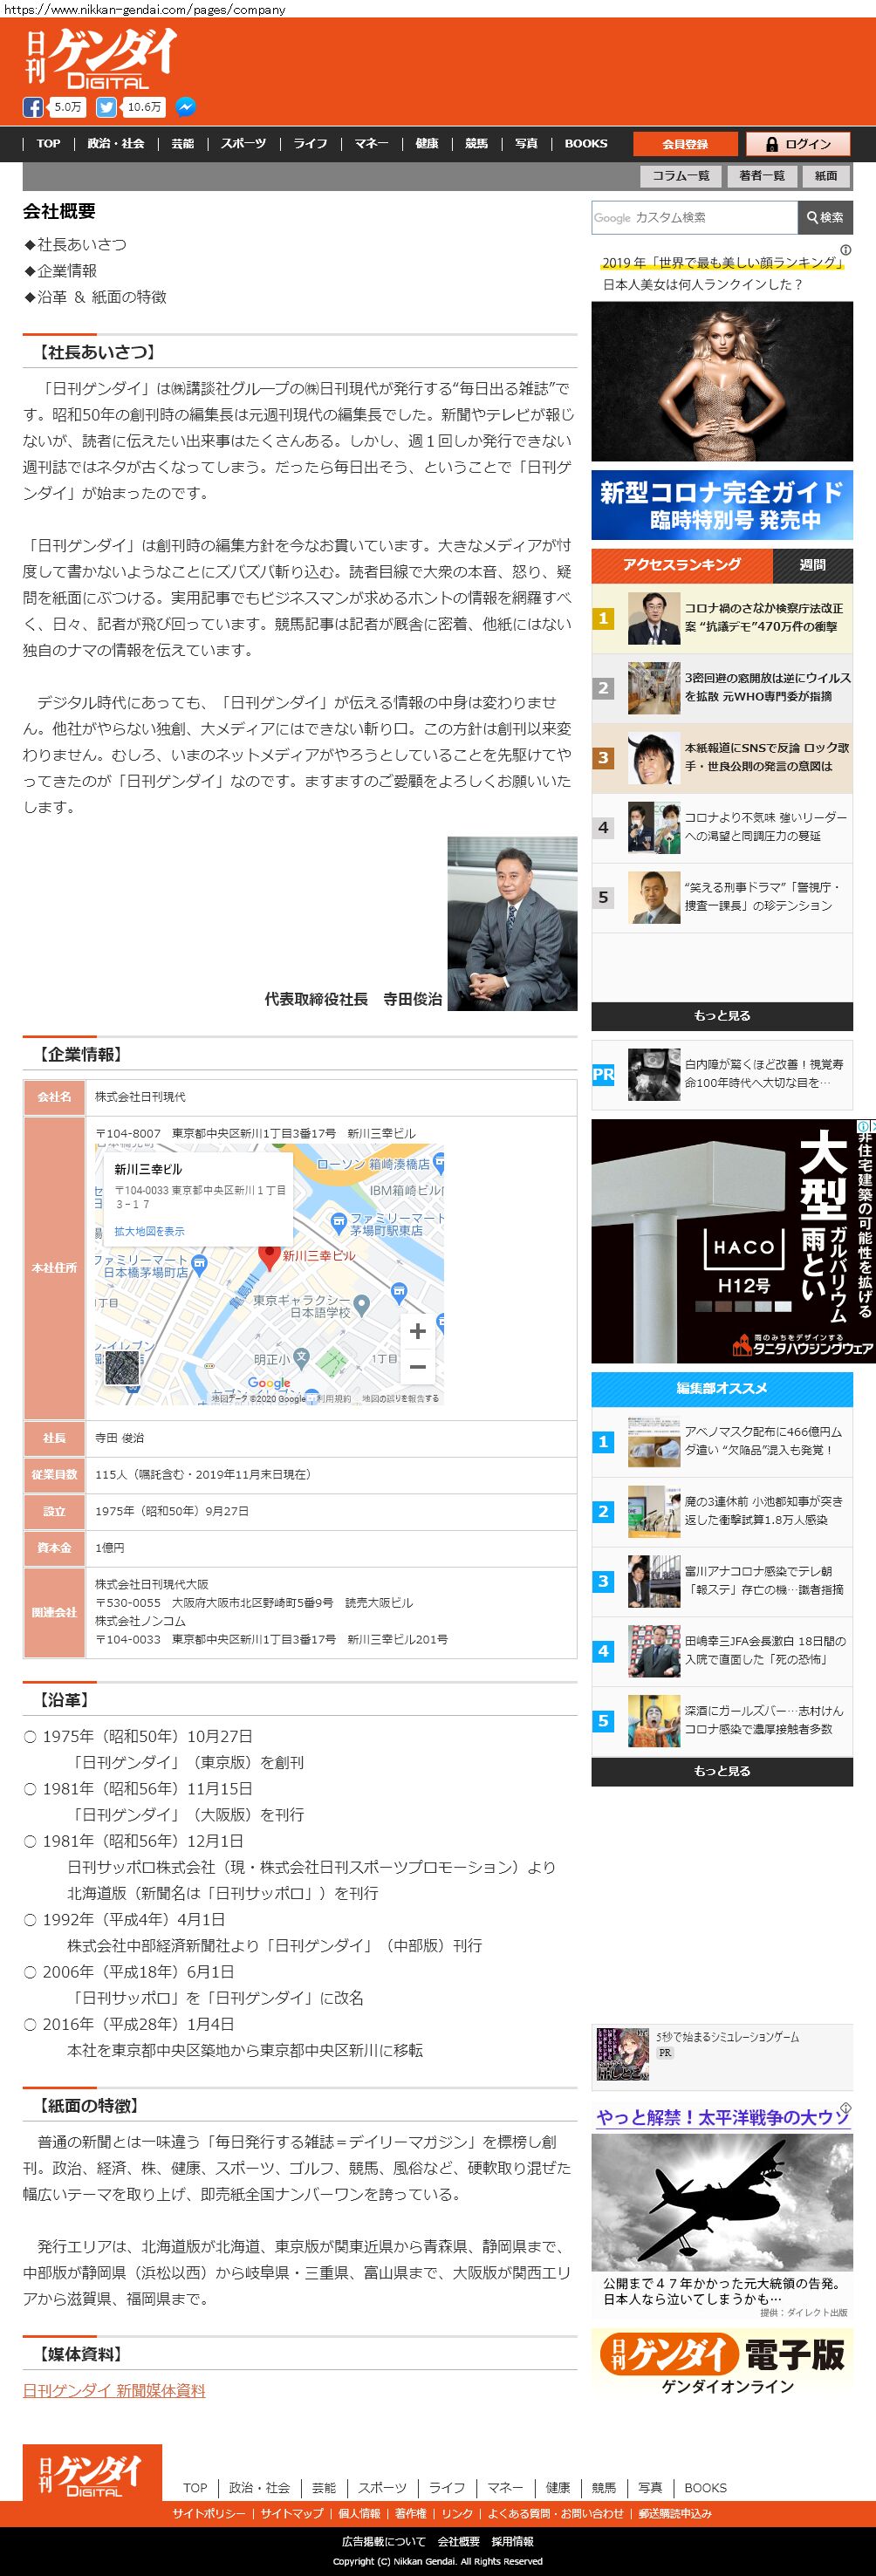Click the ログイン button with lock icon
This screenshot has height=2576, width=876.
tap(798, 144)
